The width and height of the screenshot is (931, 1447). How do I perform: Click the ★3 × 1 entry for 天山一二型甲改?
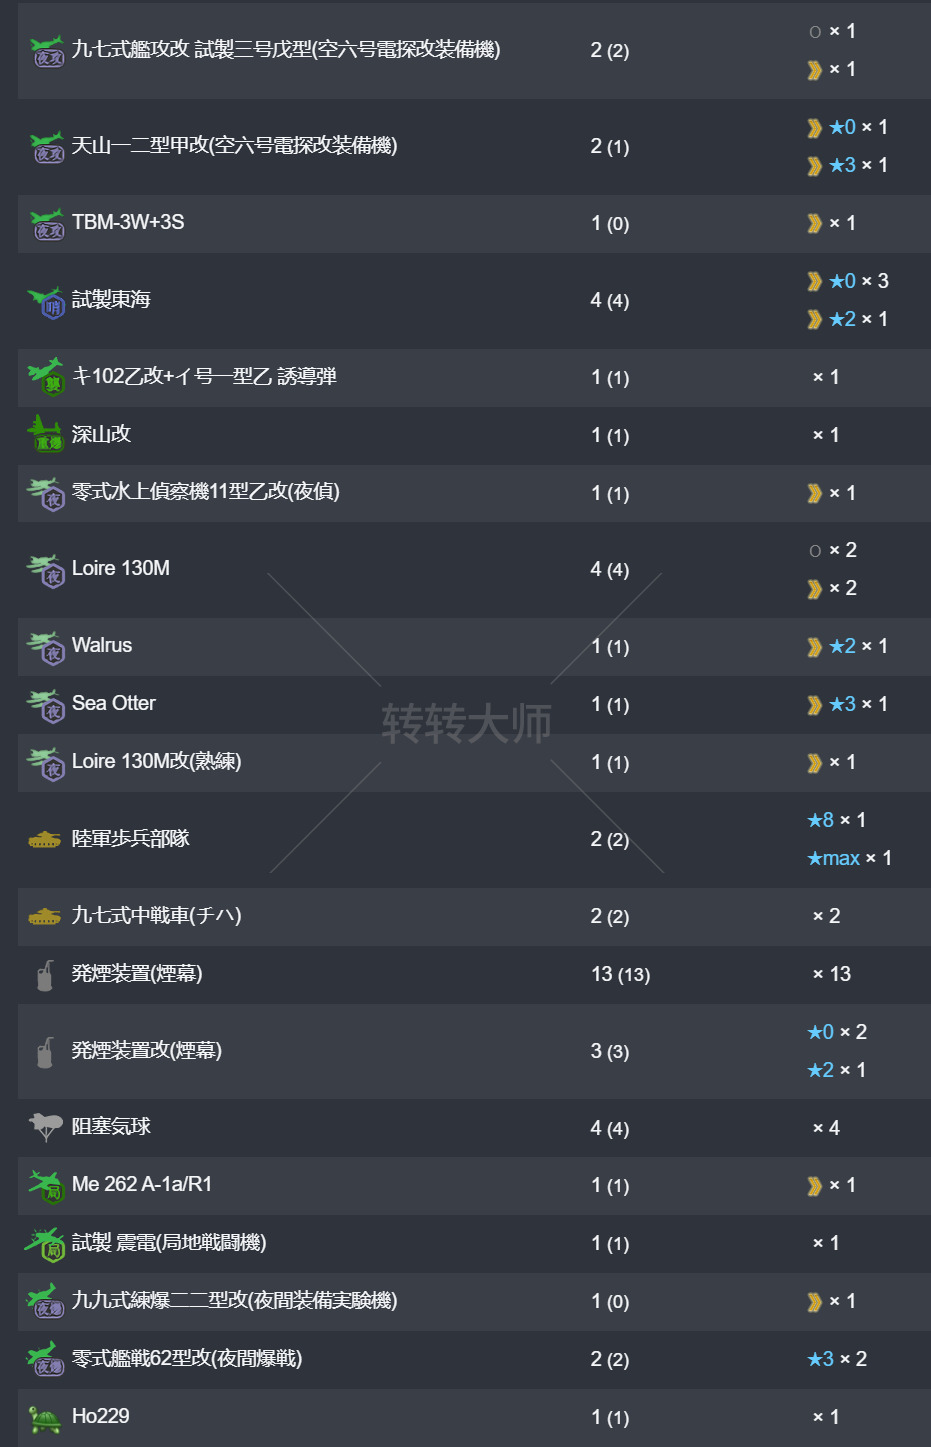857,165
